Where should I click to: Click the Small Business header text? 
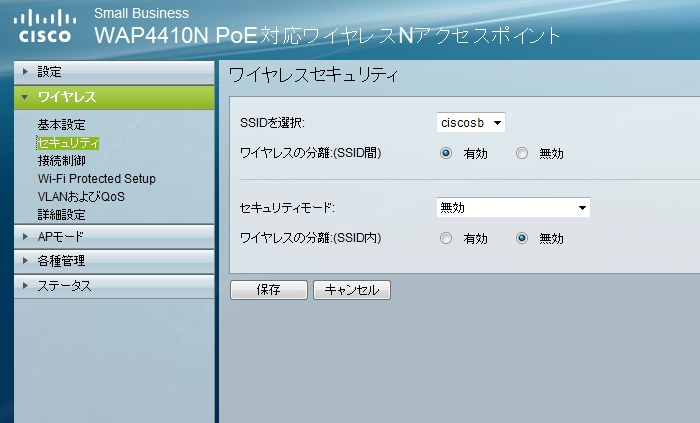pyautogui.click(x=142, y=13)
